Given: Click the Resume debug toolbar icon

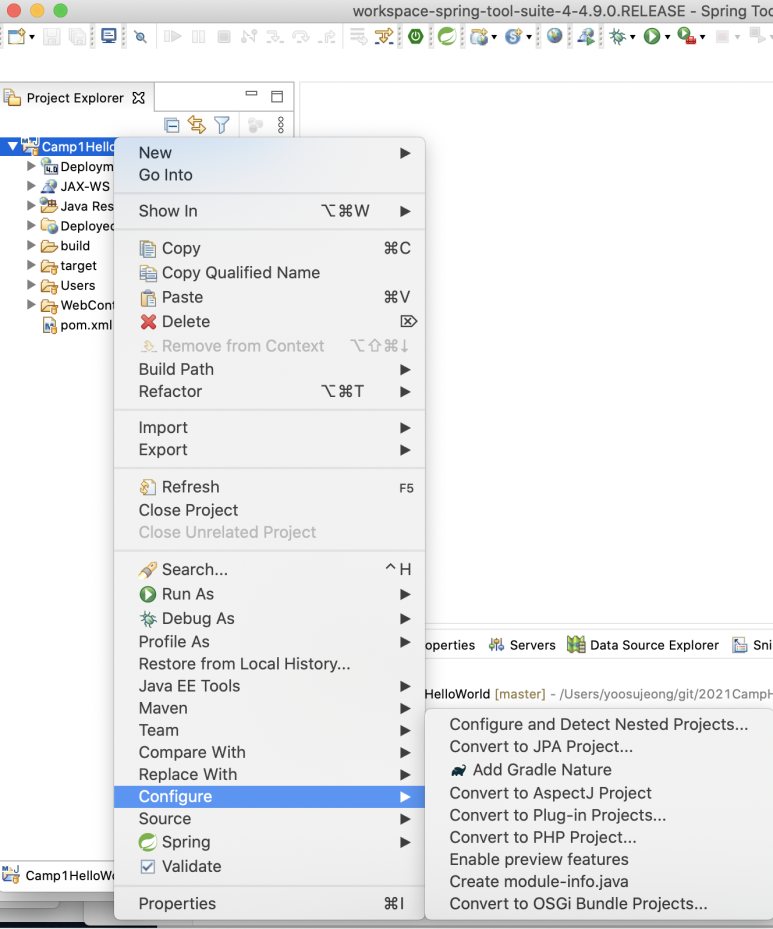Looking at the screenshot, I should tap(172, 37).
